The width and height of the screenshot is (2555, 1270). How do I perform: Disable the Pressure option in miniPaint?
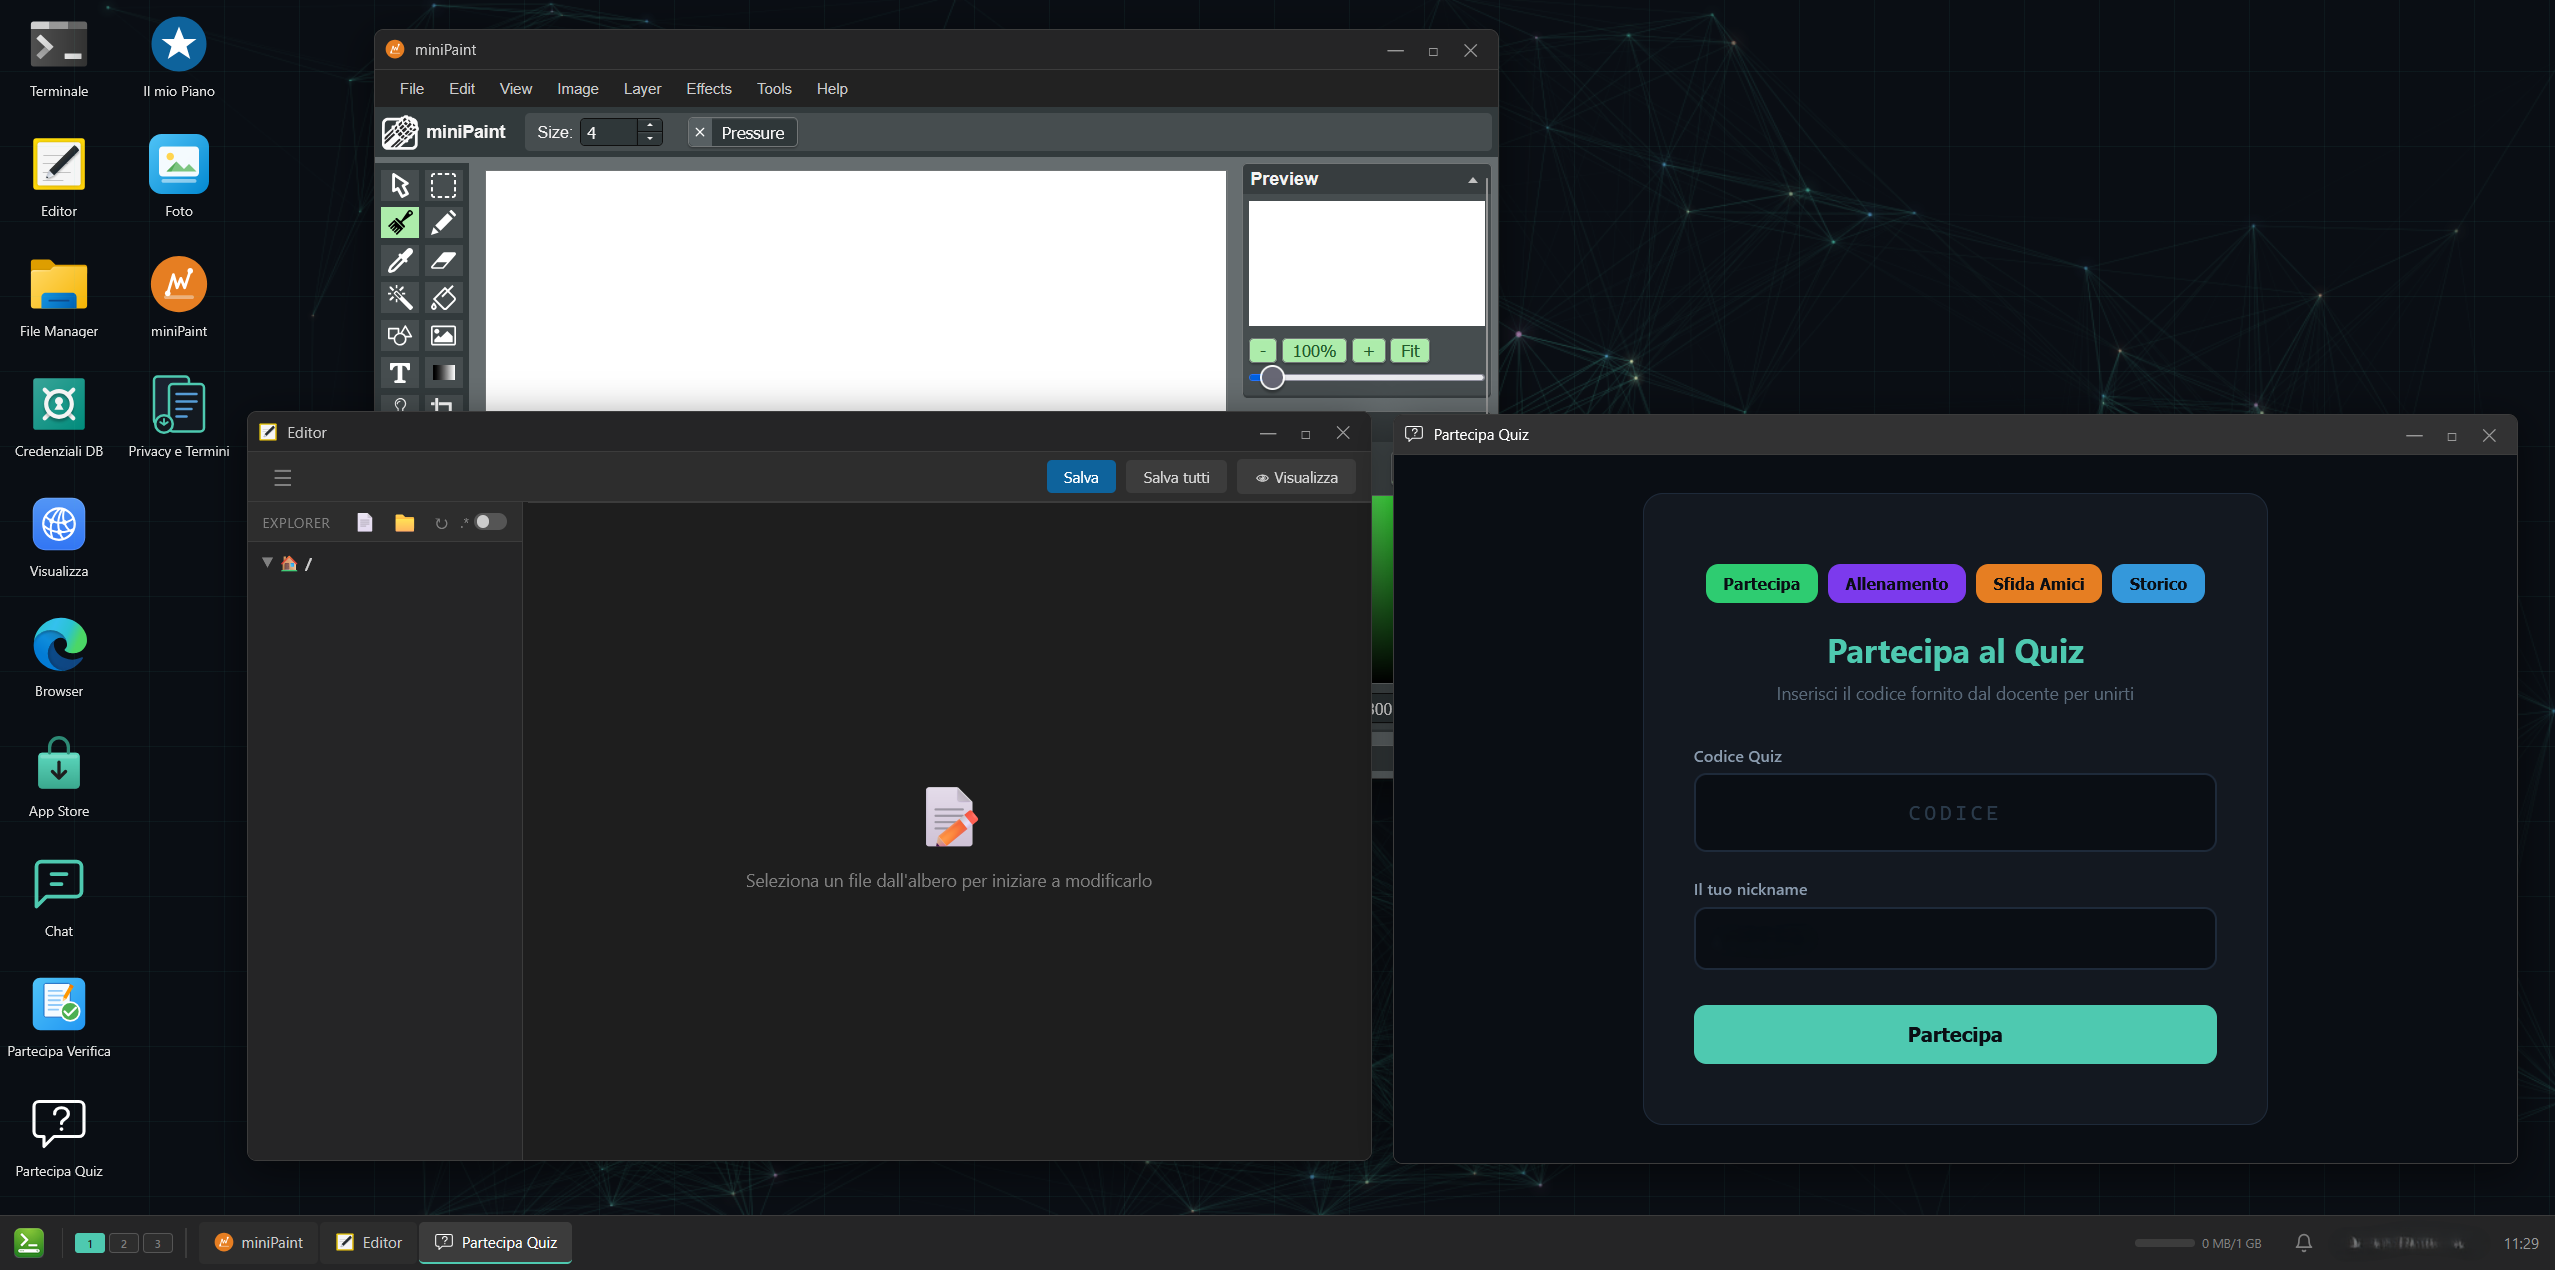[700, 132]
